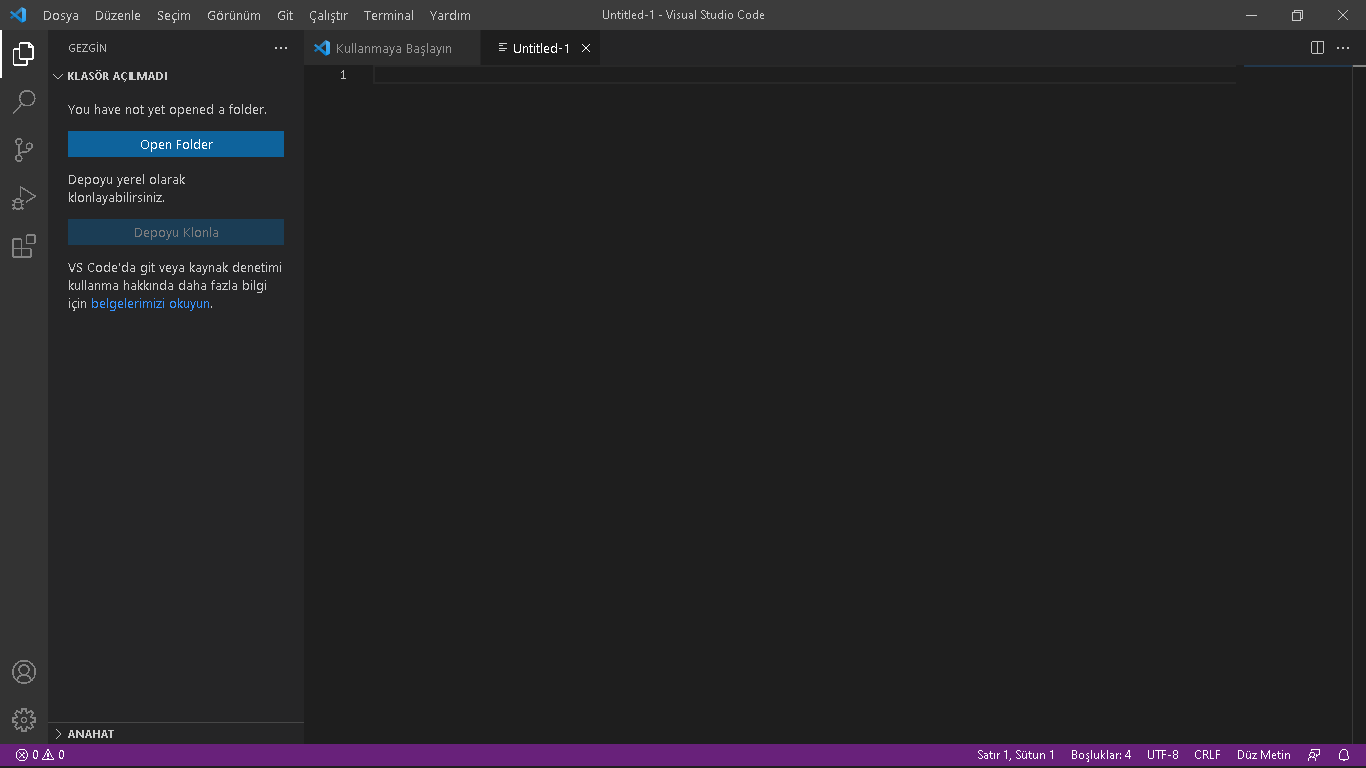Viewport: 1366px width, 768px height.
Task: Click the Open Folder button
Action: (x=176, y=144)
